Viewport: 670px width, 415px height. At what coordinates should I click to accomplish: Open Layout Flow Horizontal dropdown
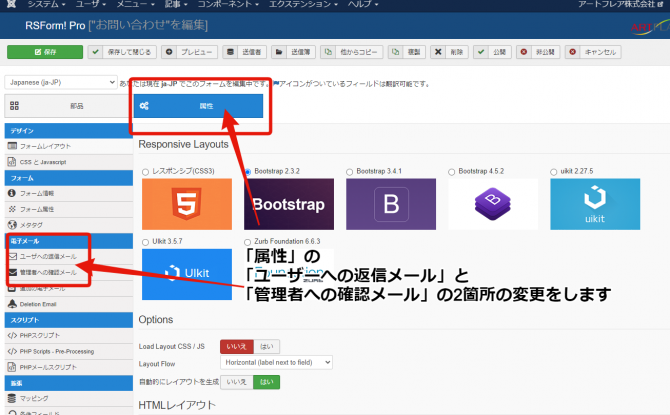coord(276,362)
